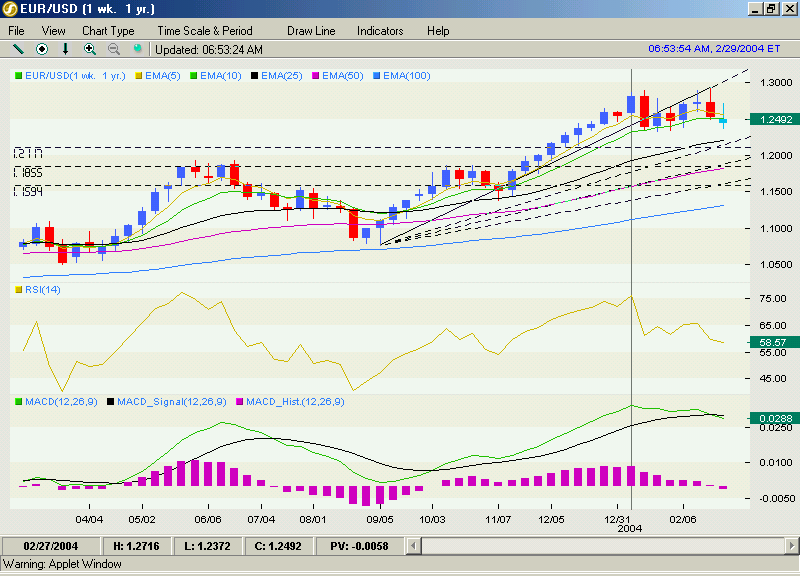Activate the crosshair target tool
Viewport: 800px width, 576px height.
42,49
